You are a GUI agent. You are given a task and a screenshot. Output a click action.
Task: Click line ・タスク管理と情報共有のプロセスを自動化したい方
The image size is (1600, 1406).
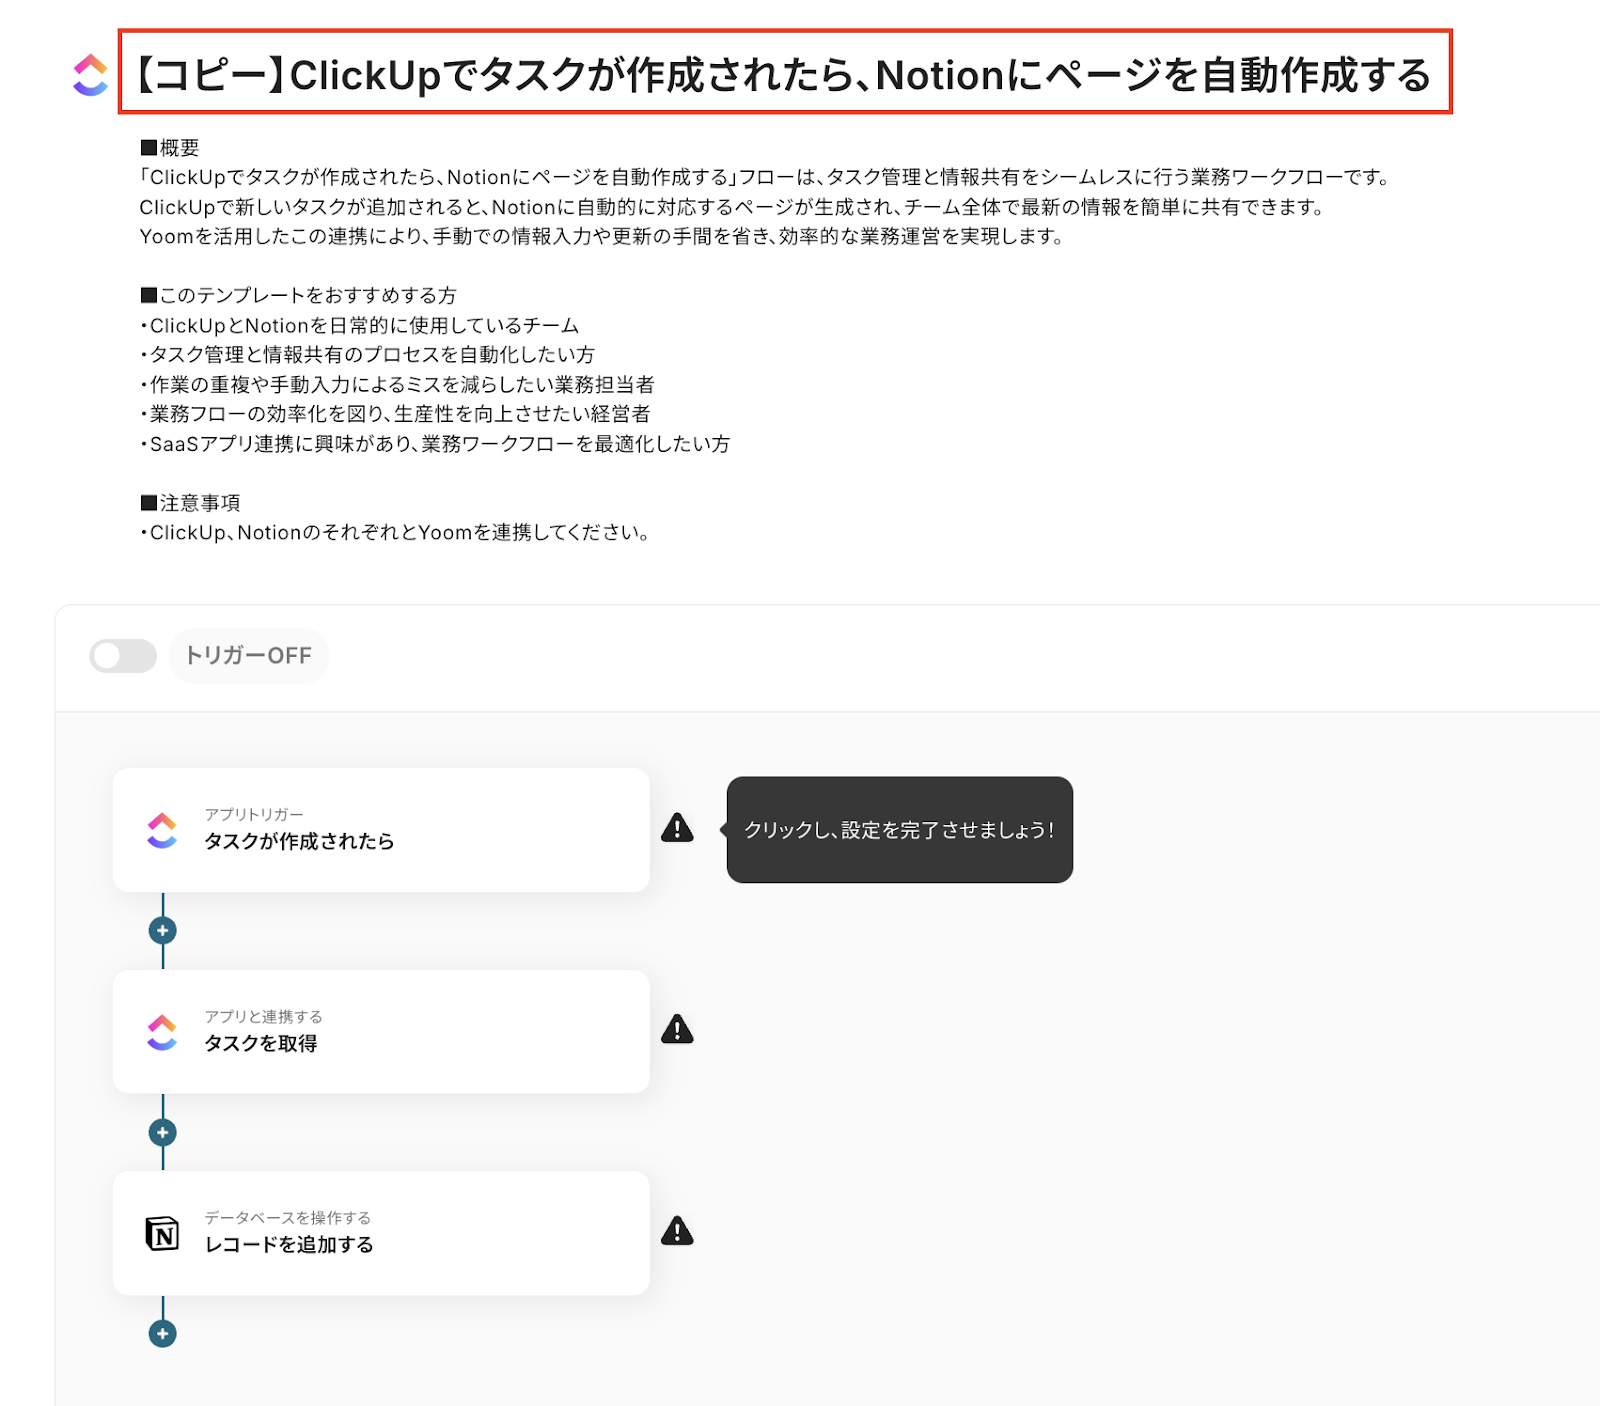click(367, 354)
